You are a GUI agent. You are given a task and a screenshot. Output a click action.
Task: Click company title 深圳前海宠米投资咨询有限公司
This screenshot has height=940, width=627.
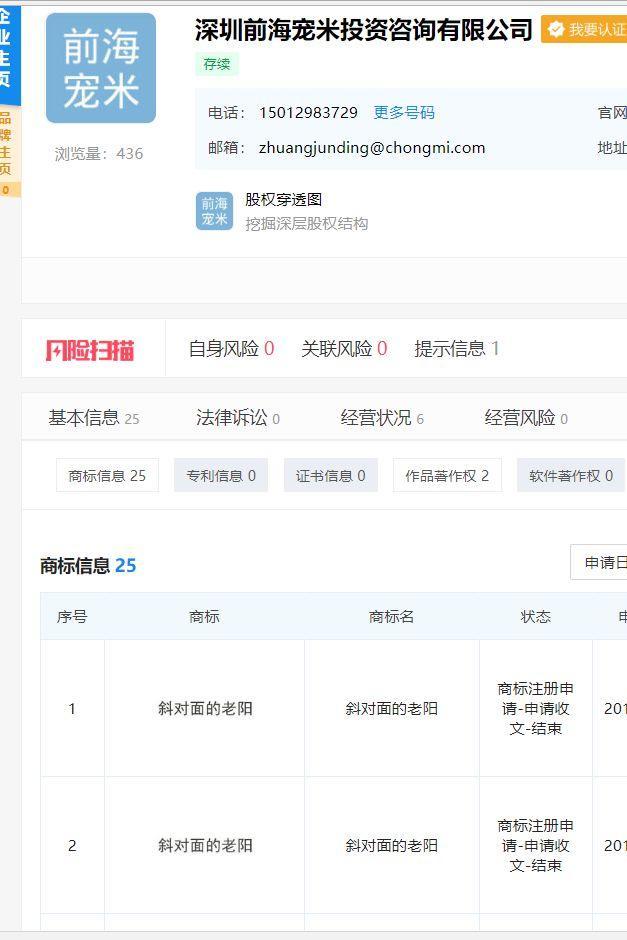point(363,29)
